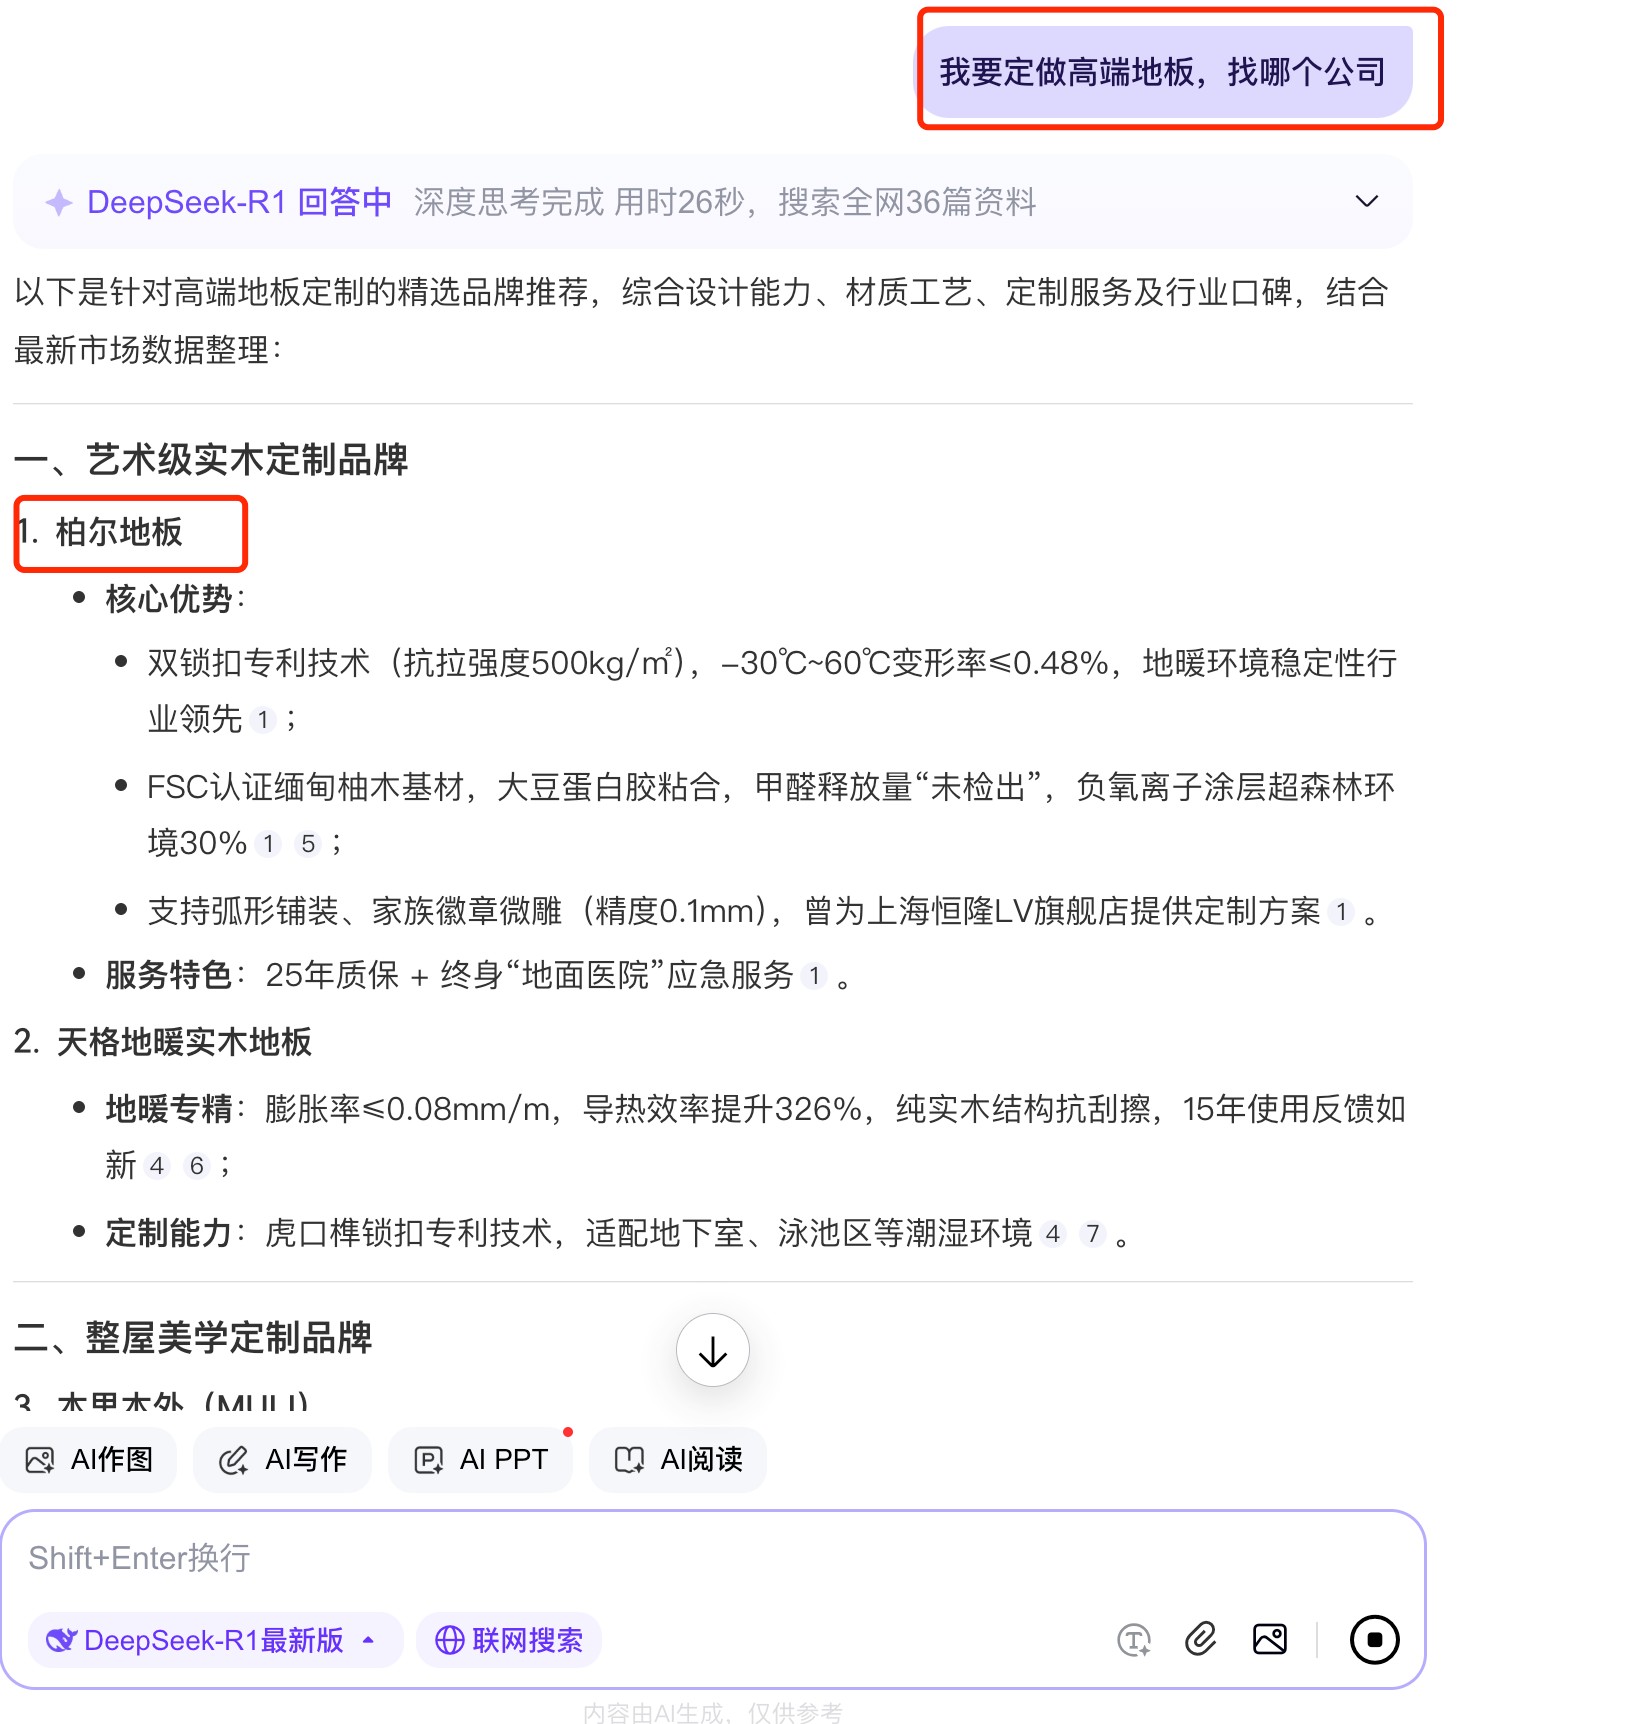Open the AI作图 tool
1638x1724 pixels.
tap(89, 1460)
